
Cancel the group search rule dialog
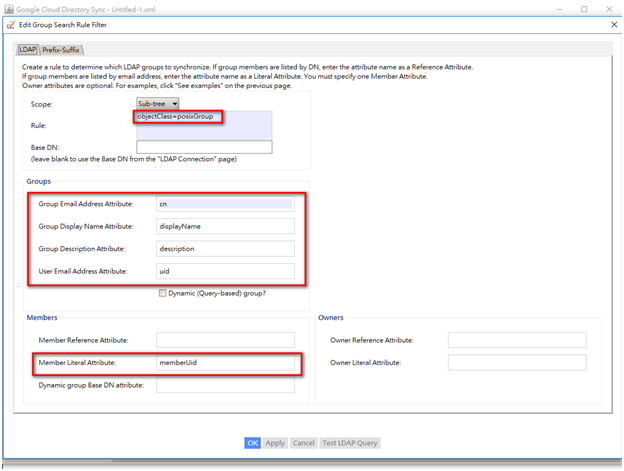point(303,443)
